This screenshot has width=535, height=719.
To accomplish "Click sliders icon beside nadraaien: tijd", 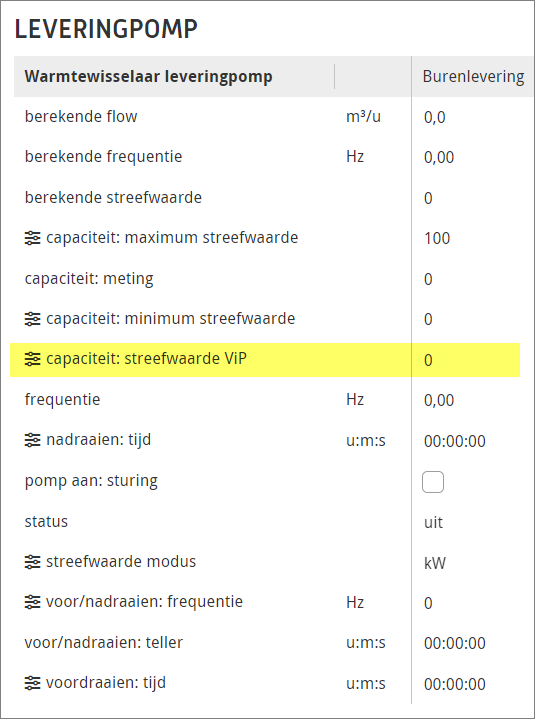I will [32, 440].
